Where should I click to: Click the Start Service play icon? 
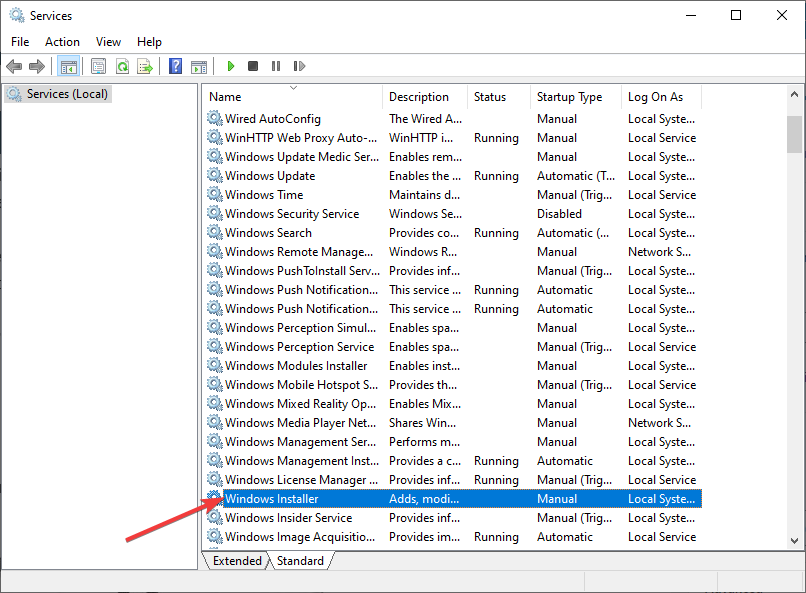(x=231, y=66)
